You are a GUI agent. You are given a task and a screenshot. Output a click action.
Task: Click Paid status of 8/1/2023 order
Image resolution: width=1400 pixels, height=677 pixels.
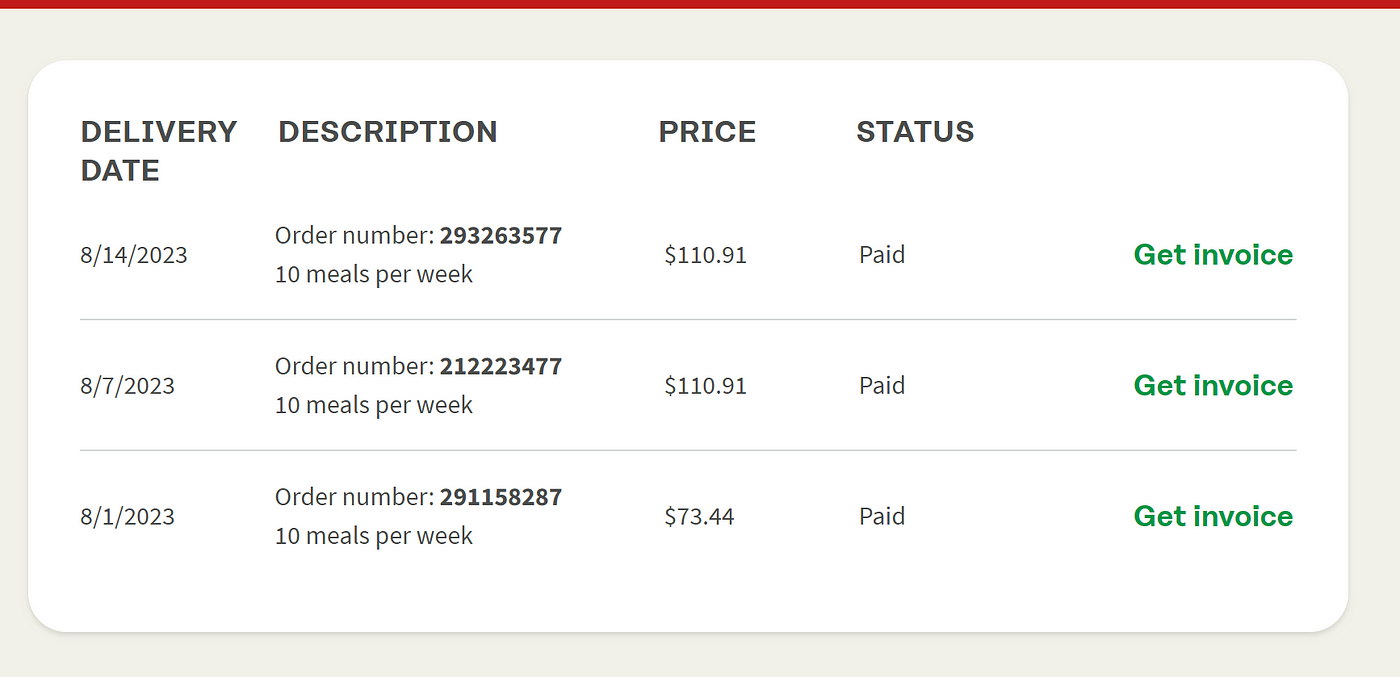pyautogui.click(x=882, y=517)
